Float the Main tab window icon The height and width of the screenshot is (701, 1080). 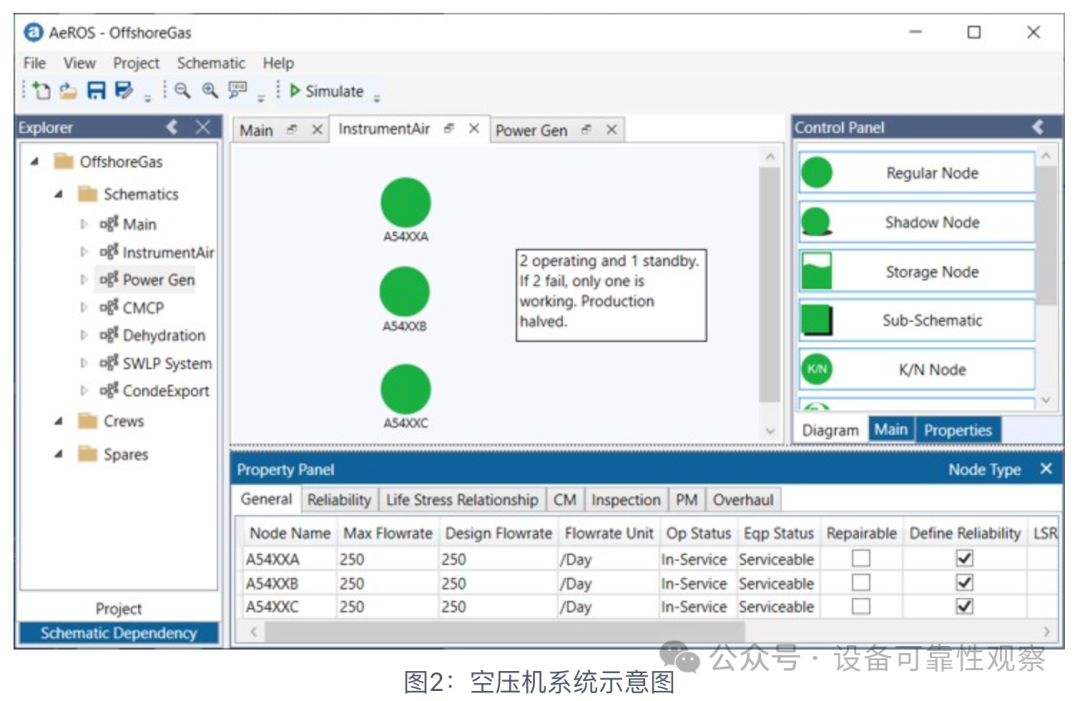point(292,129)
